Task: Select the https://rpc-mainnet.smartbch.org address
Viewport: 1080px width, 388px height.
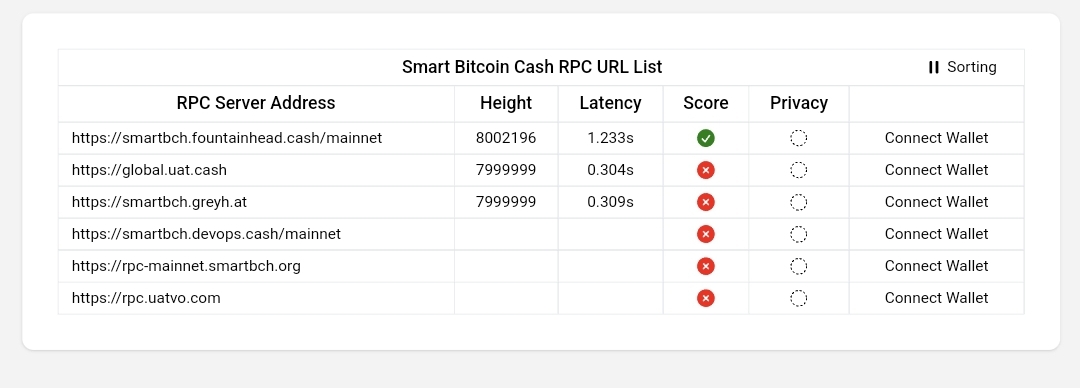Action: tap(186, 266)
